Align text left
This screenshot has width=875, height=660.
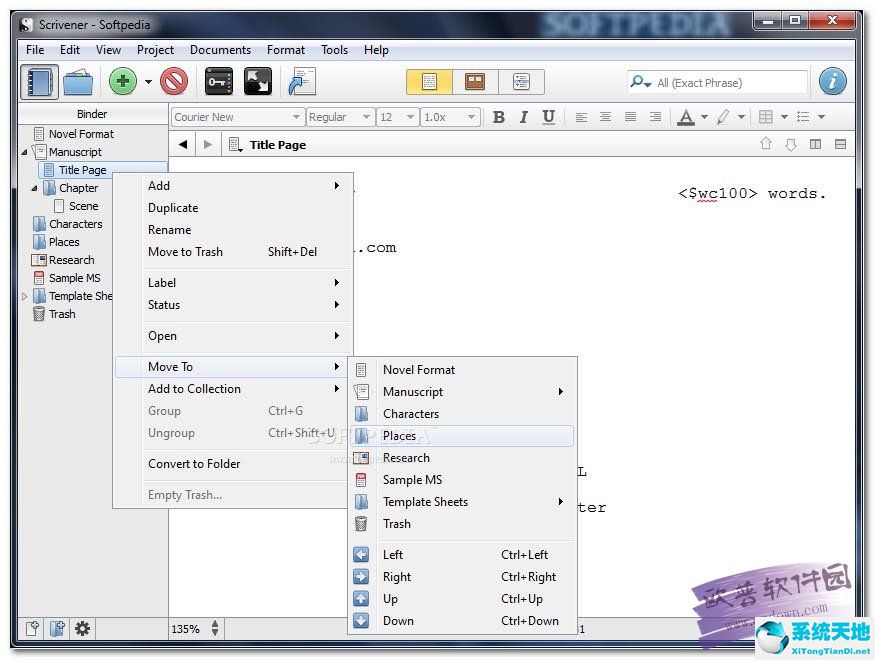pyautogui.click(x=581, y=117)
